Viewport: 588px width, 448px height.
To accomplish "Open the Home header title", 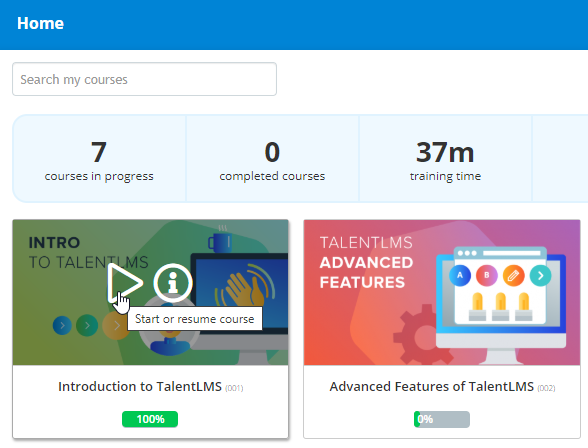I will tap(40, 23).
